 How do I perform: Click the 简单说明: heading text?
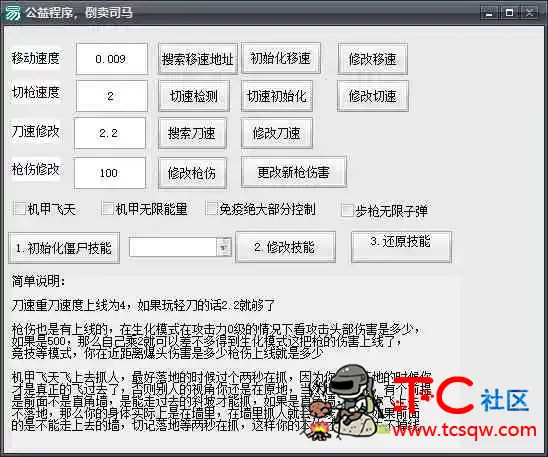pos(38,281)
